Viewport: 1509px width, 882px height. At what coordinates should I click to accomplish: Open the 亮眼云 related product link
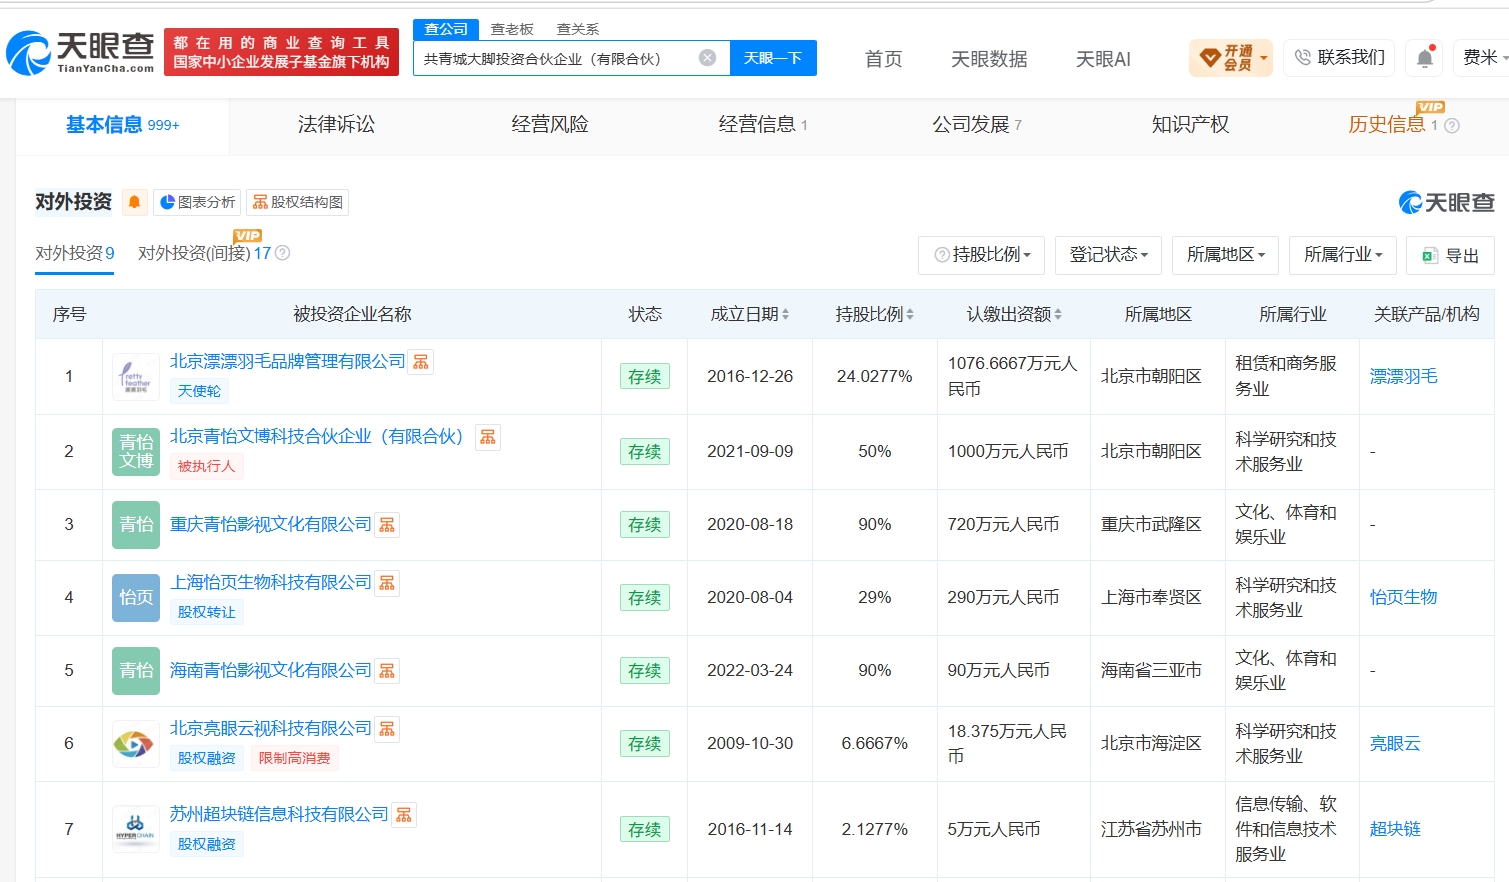pos(1395,744)
